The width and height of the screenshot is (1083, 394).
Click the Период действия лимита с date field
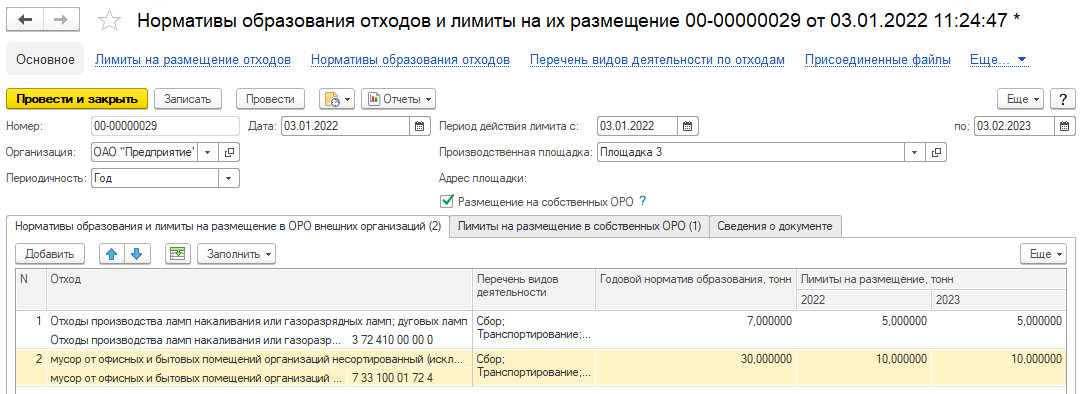pos(638,126)
